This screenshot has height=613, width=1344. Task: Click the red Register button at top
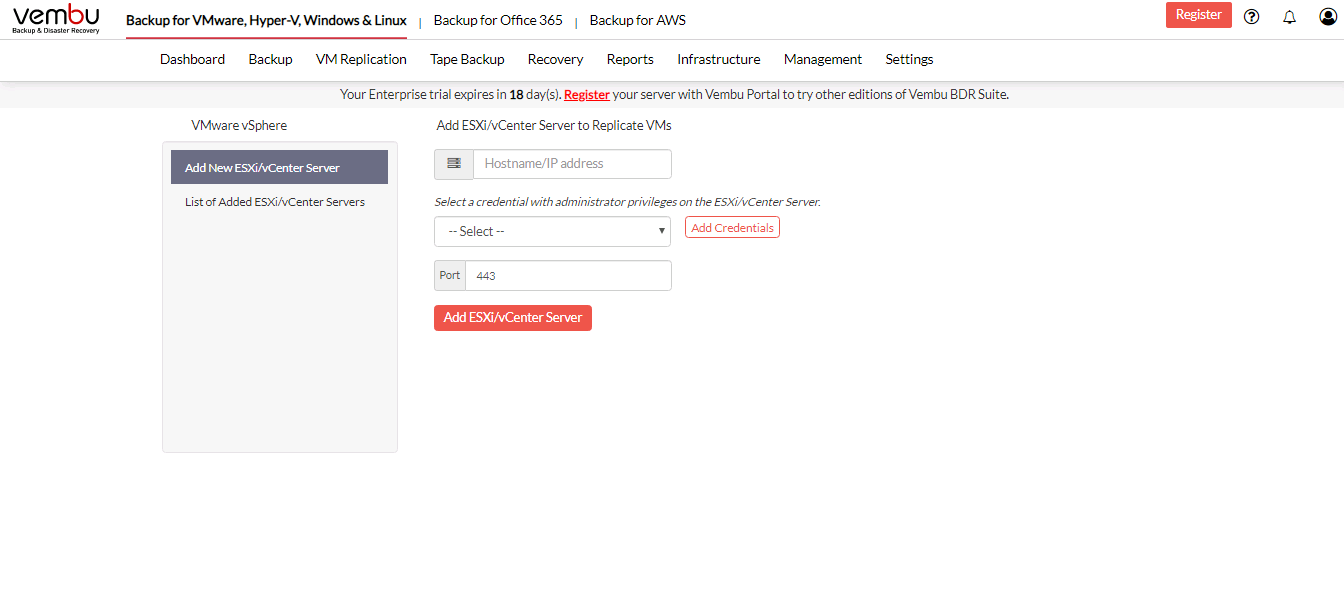click(x=1198, y=15)
